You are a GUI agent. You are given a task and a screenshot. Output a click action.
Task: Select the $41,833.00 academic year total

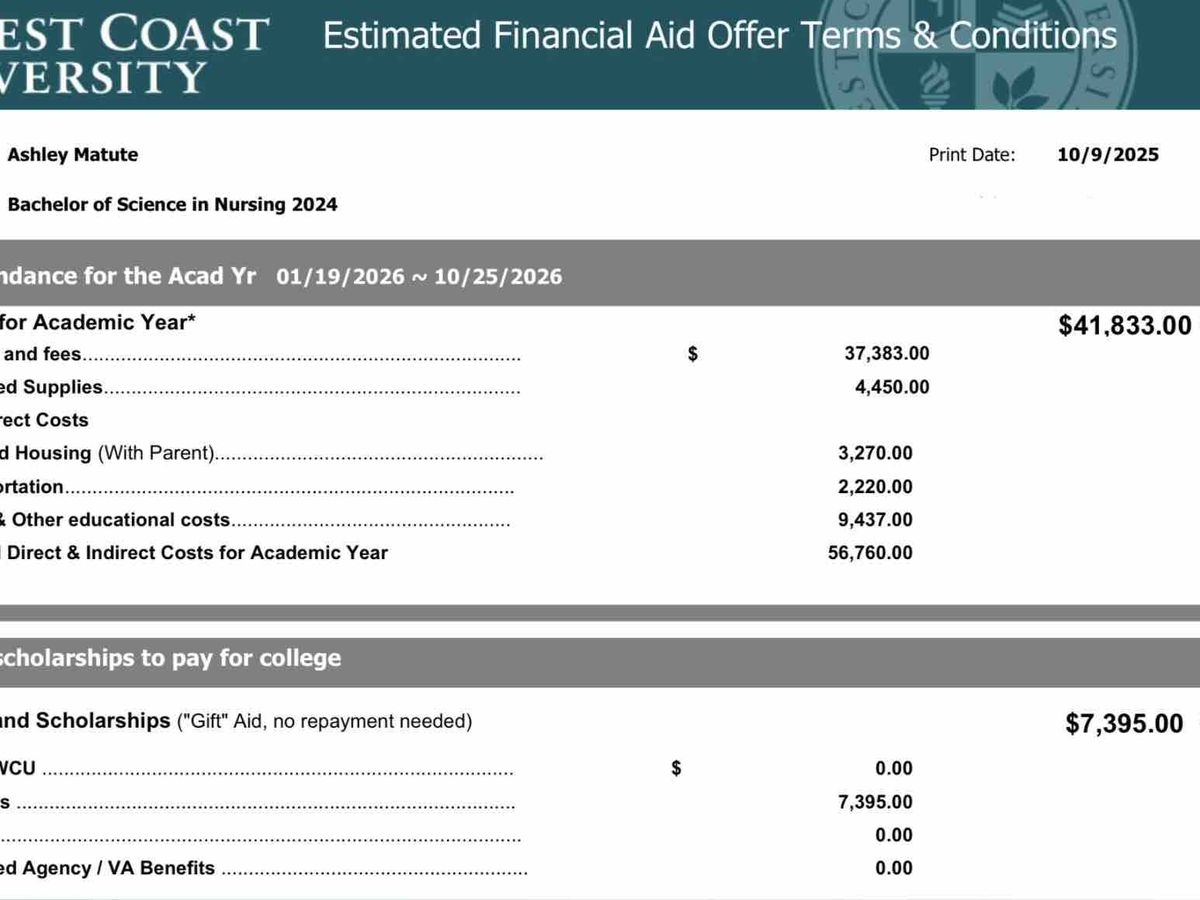tap(1125, 325)
